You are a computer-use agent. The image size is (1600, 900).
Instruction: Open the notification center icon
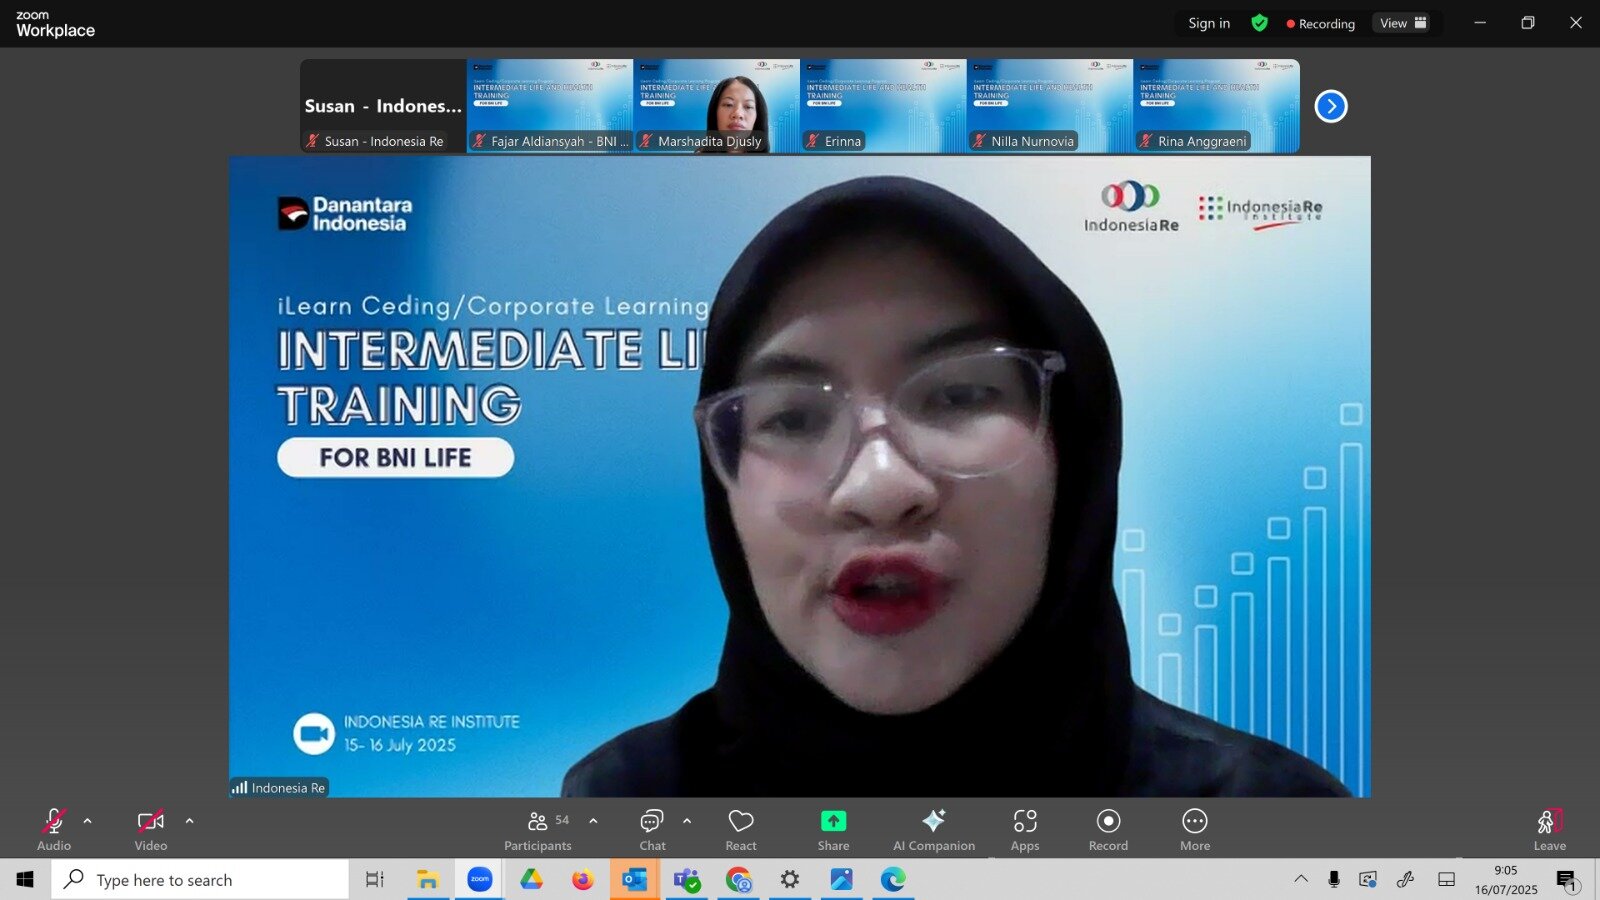pos(1567,880)
